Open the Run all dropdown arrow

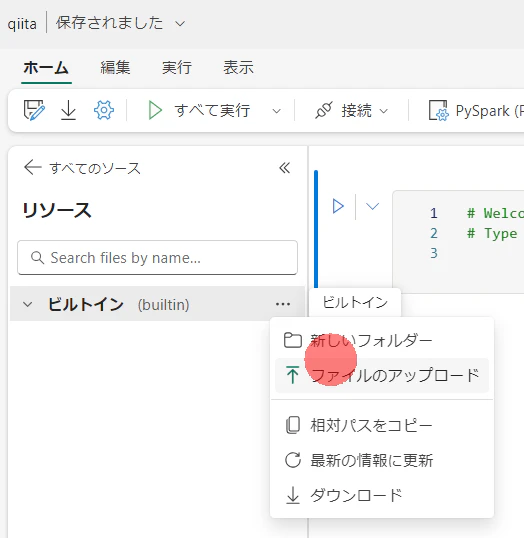(x=276, y=111)
